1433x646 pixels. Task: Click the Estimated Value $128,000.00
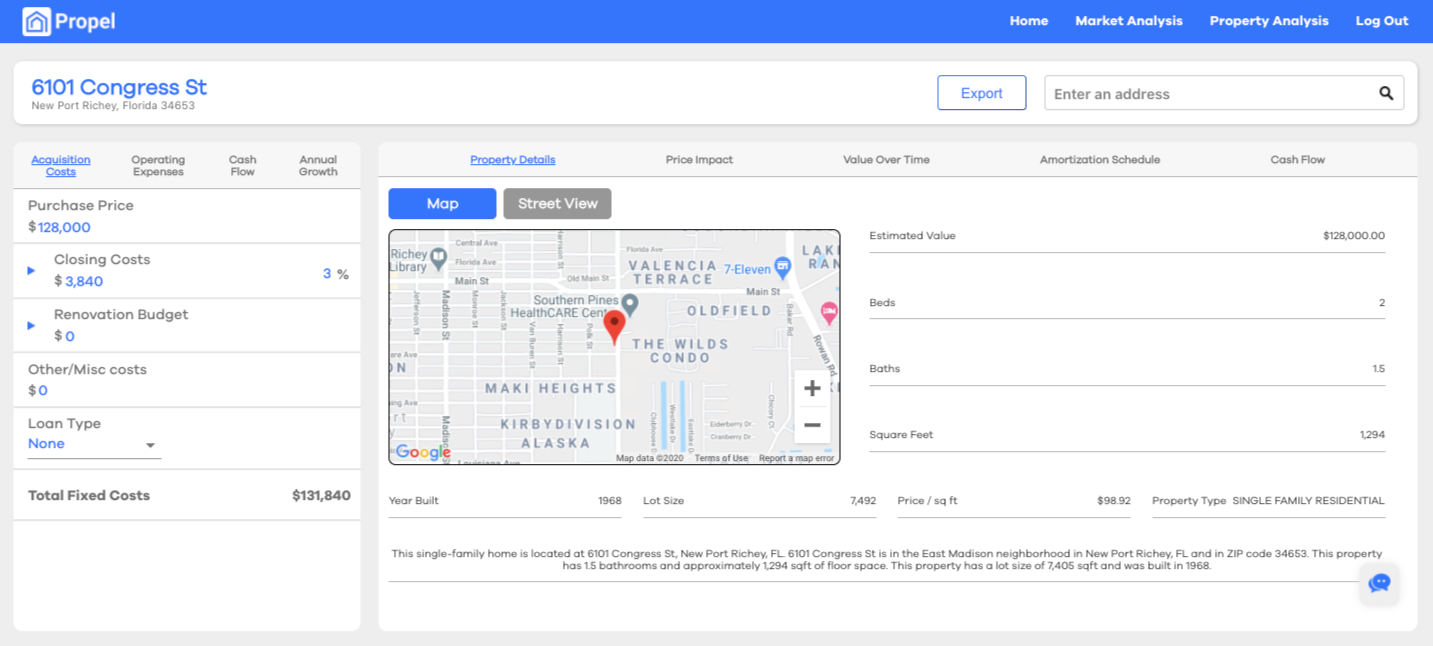(1354, 236)
